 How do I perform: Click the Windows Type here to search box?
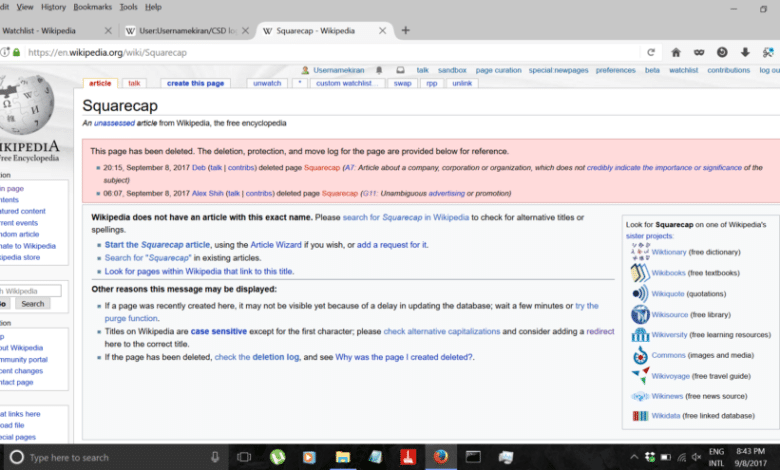[x=115, y=457]
